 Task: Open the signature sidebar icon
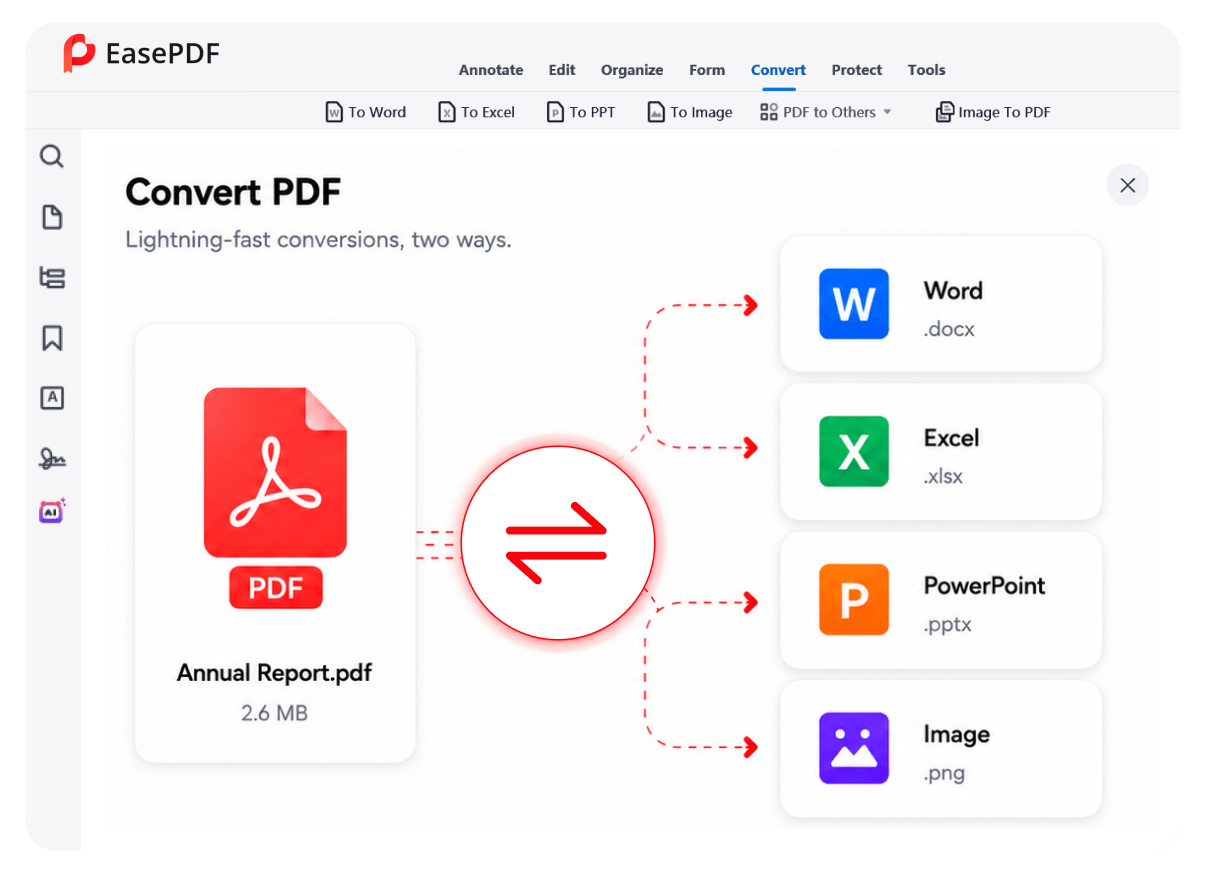pyautogui.click(x=52, y=459)
